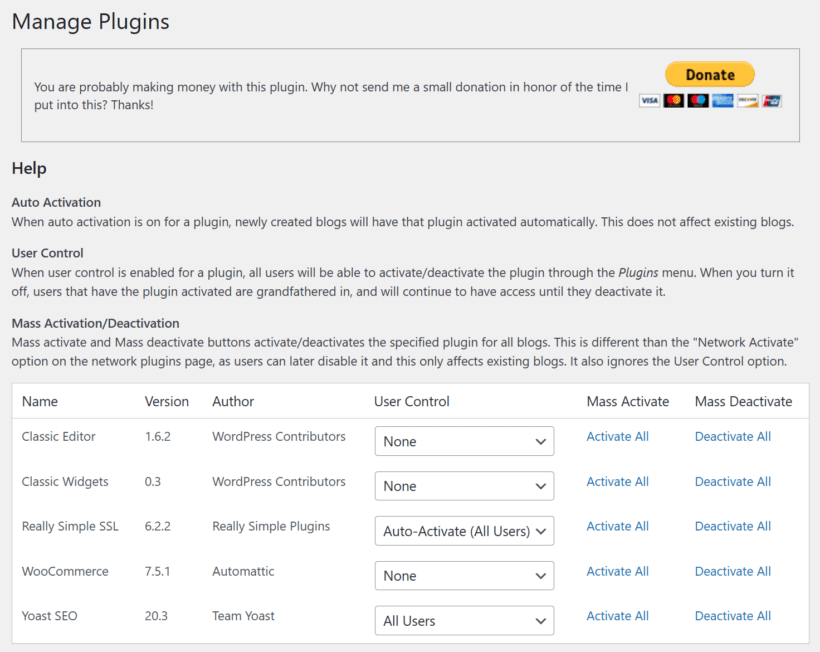The width and height of the screenshot is (820, 652).
Task: Open the WooCommerce User Control dropdown
Action: (x=464, y=576)
